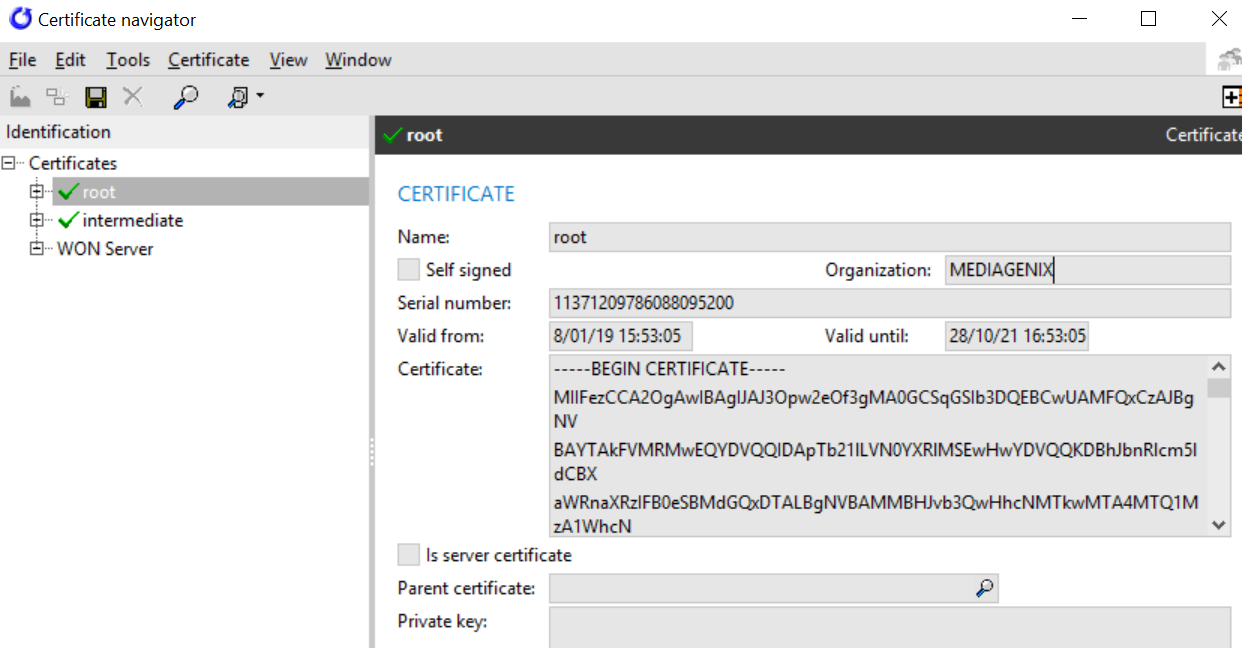The width and height of the screenshot is (1242, 648).
Task: Collapse the Certificates tree root
Action: [8, 162]
